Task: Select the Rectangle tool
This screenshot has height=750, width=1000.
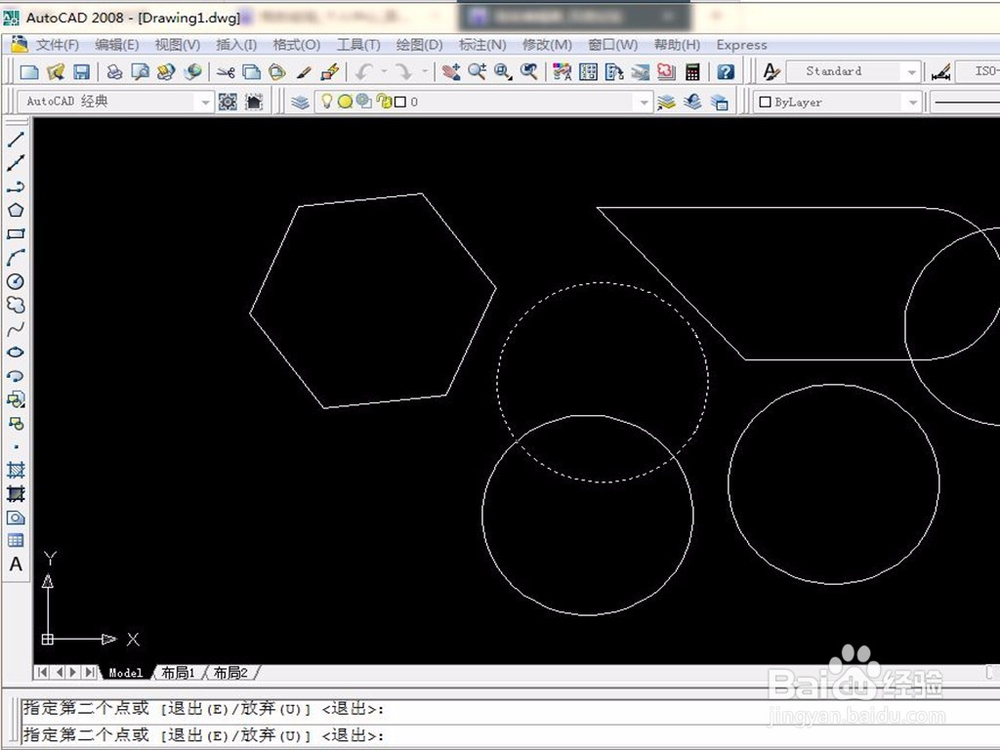Action: tap(15, 233)
